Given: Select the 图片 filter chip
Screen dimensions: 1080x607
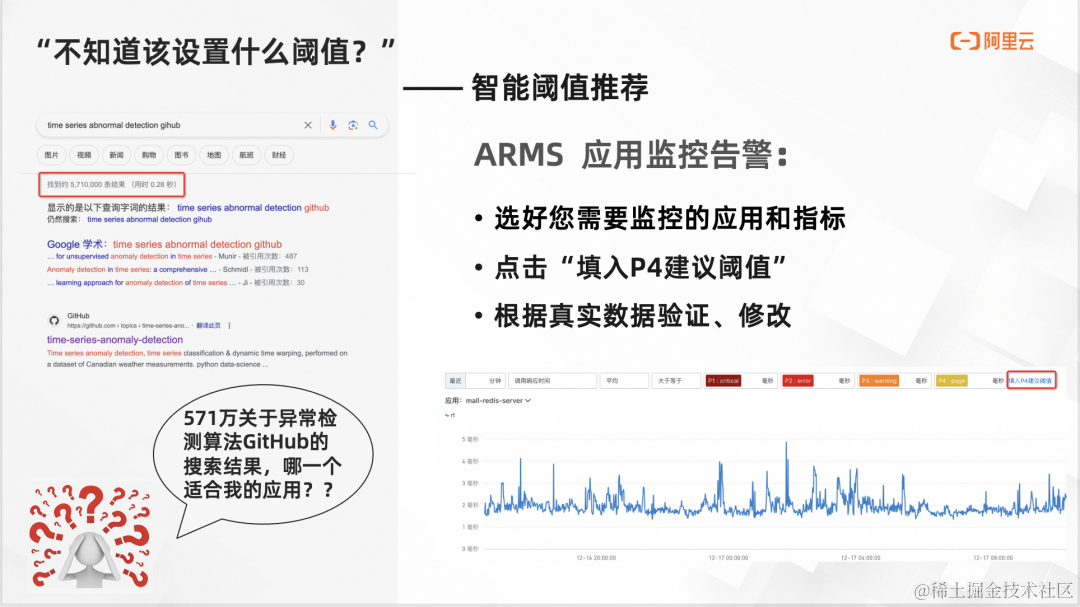Looking at the screenshot, I should point(52,155).
